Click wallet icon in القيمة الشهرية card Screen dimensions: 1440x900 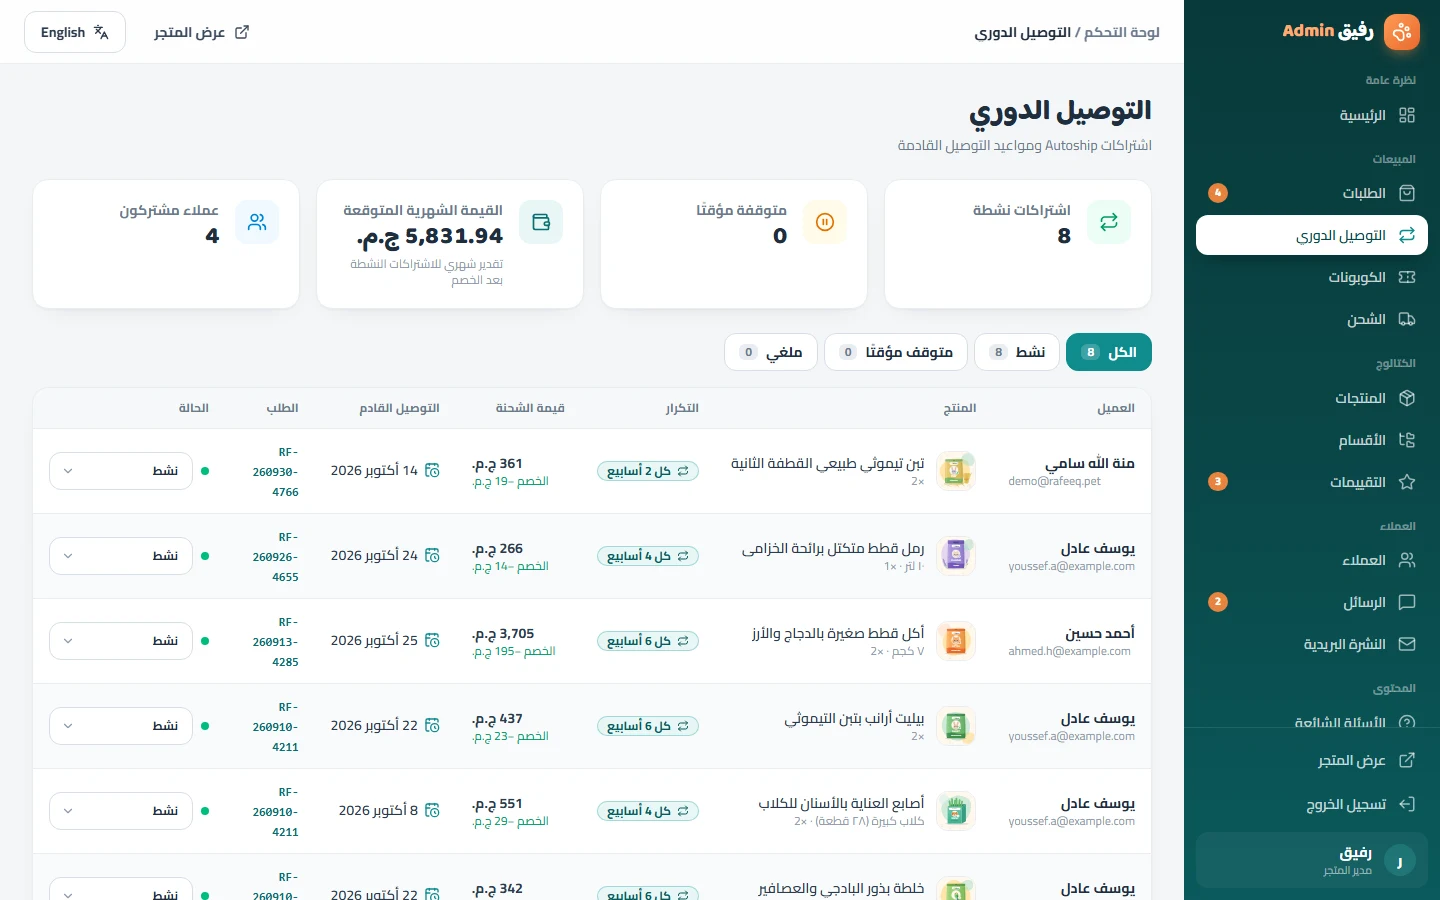(x=541, y=222)
